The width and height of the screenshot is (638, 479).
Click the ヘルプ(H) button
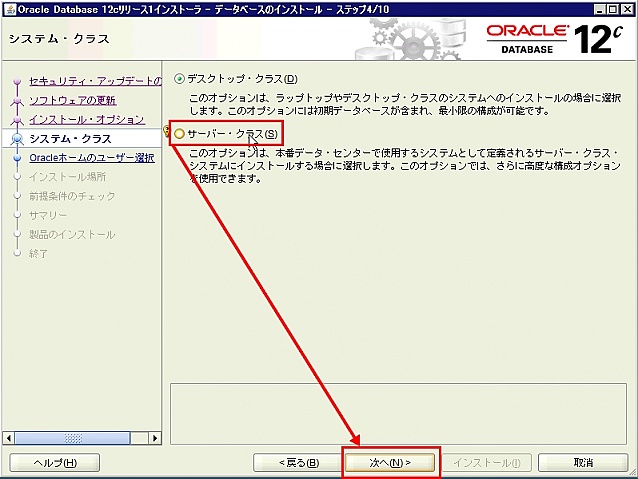pyautogui.click(x=55, y=463)
